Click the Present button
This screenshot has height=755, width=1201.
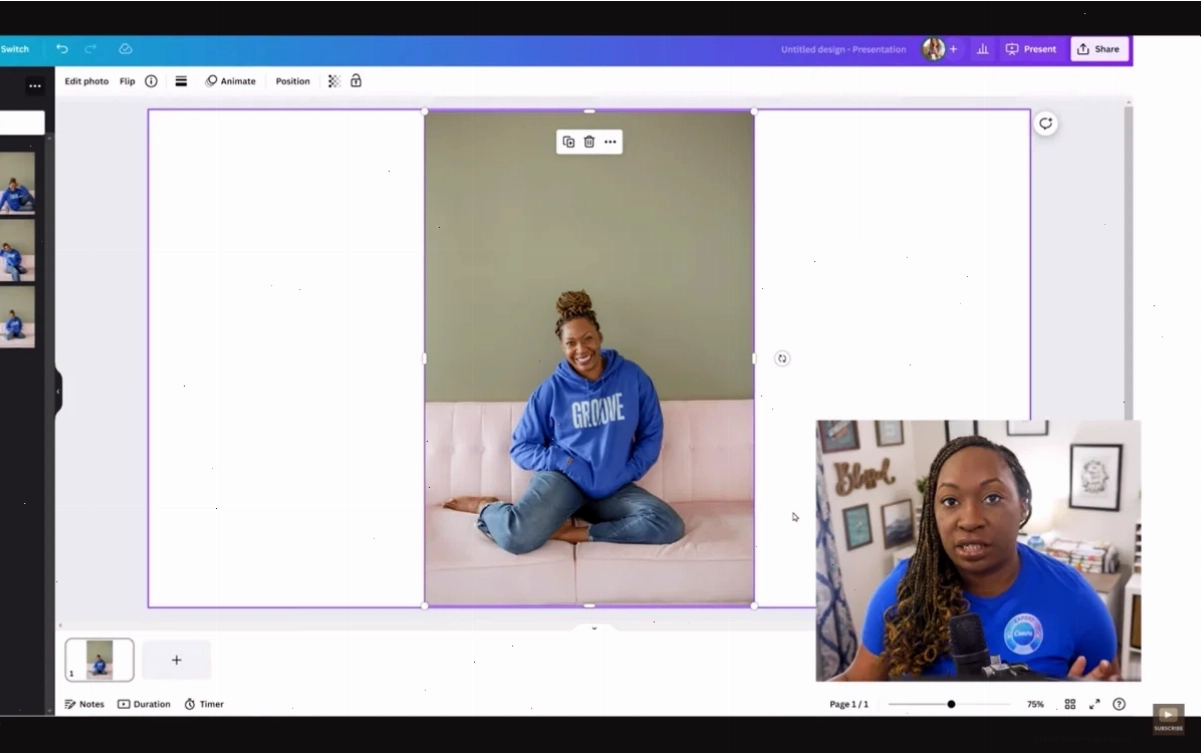pyautogui.click(x=1031, y=49)
